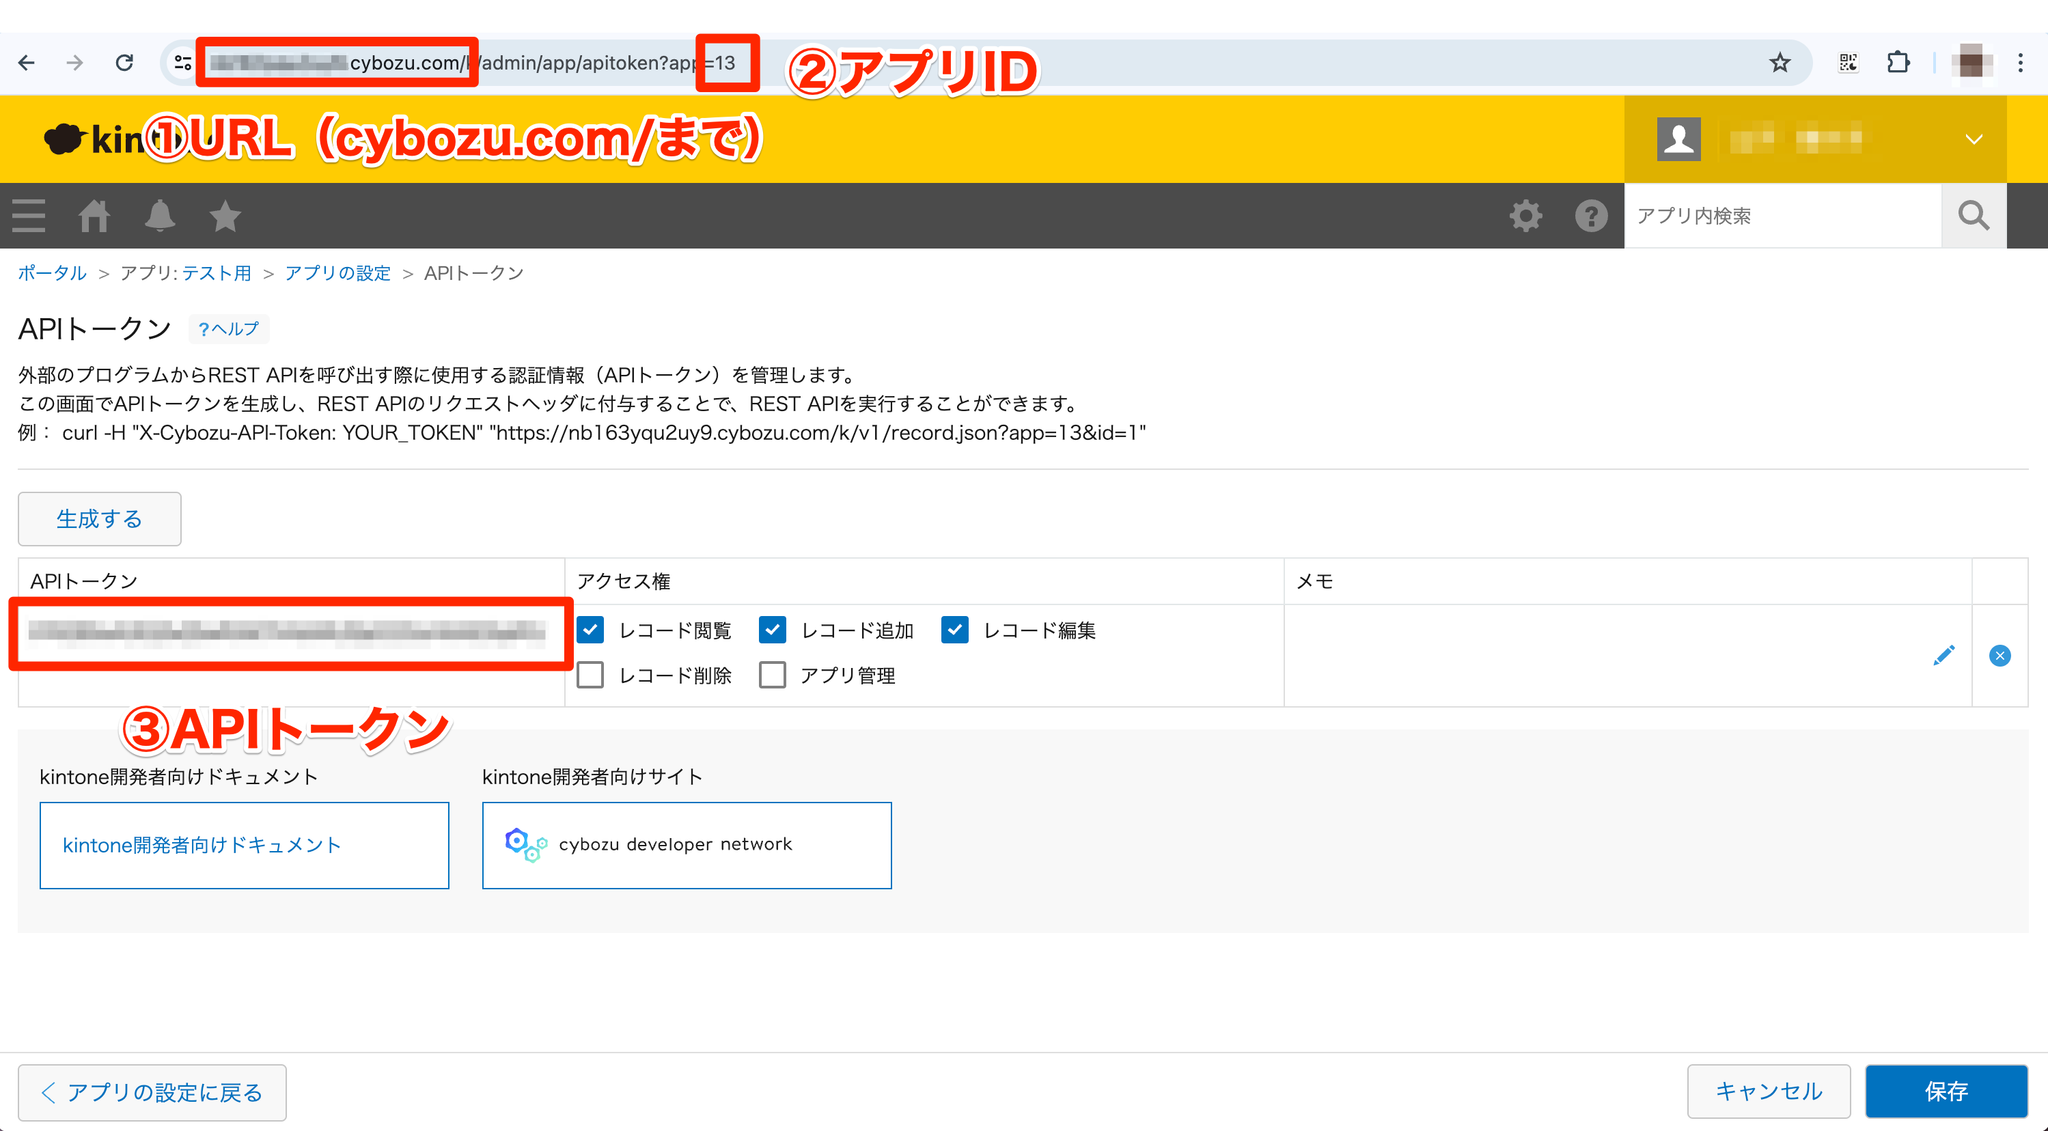The image size is (2048, 1131).
Task: Go to アプリの設定 breadcrumb
Action: click(337, 273)
